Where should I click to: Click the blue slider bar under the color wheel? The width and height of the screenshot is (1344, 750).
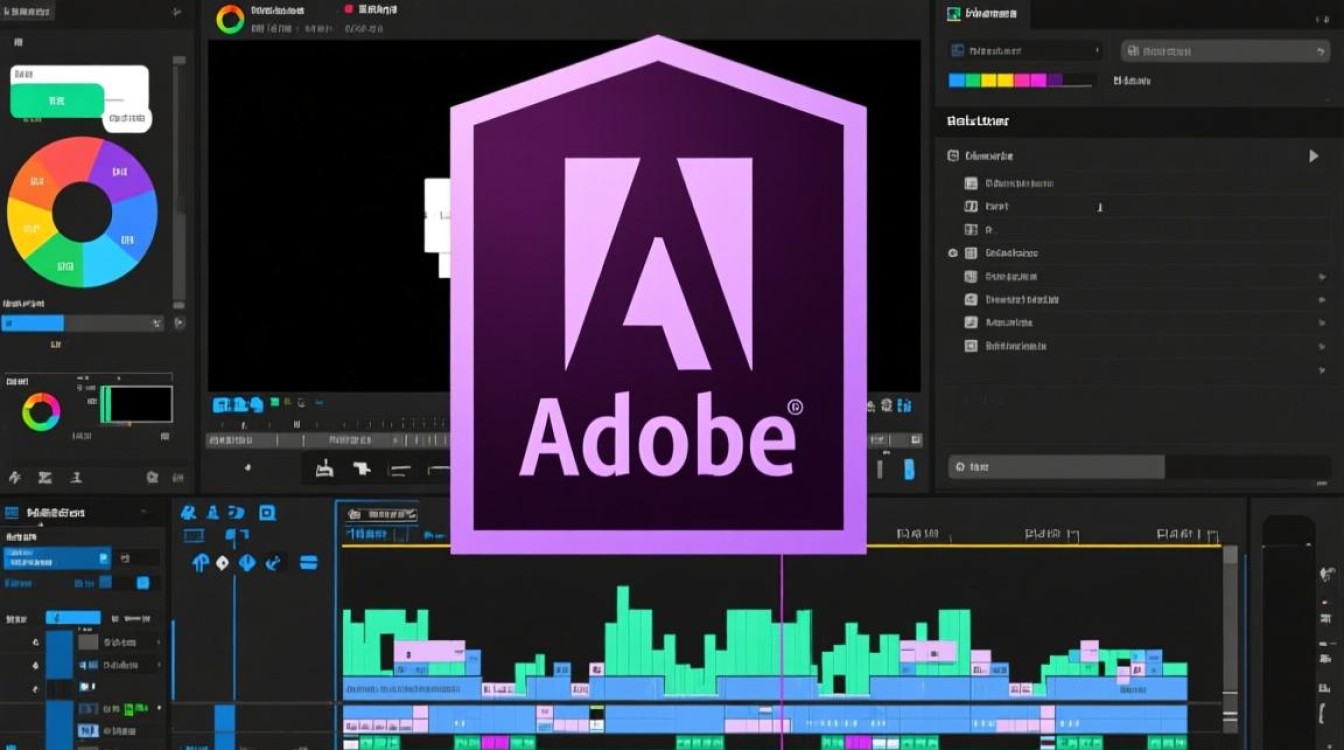32,324
